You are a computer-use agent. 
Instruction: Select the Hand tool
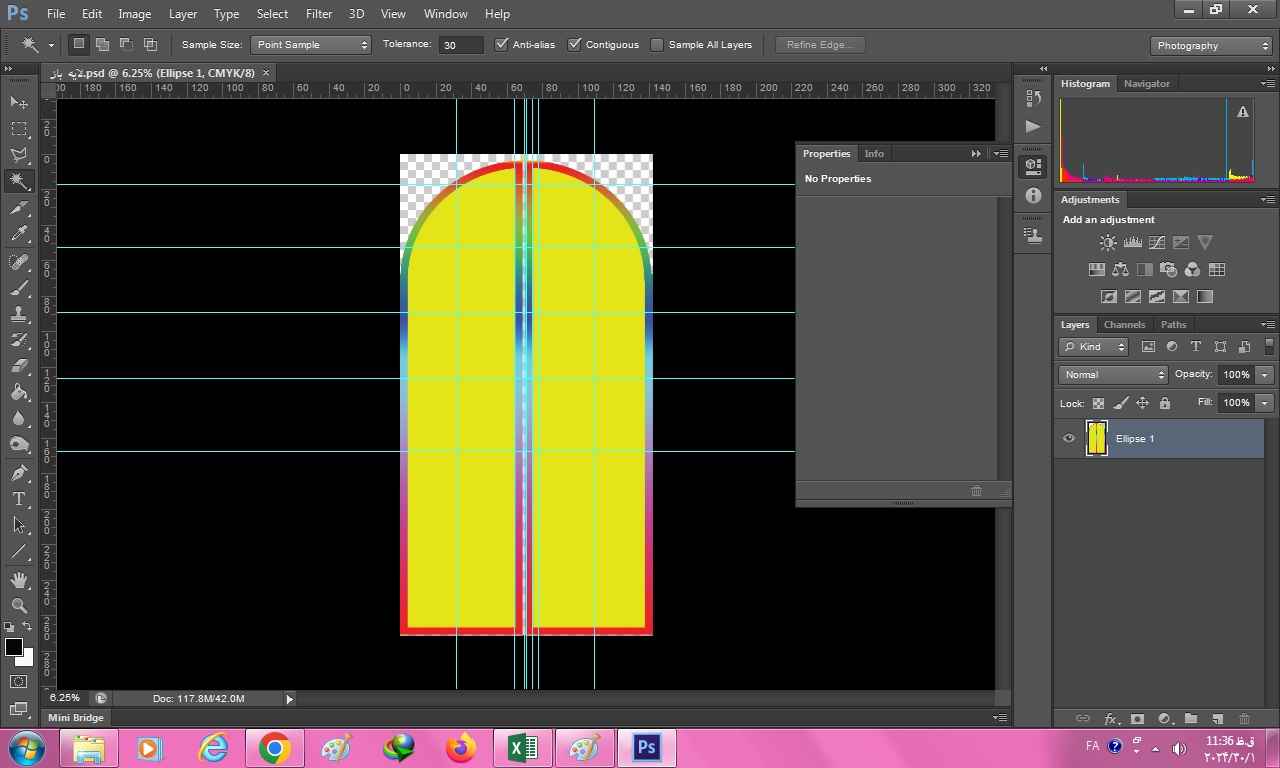[x=19, y=579]
